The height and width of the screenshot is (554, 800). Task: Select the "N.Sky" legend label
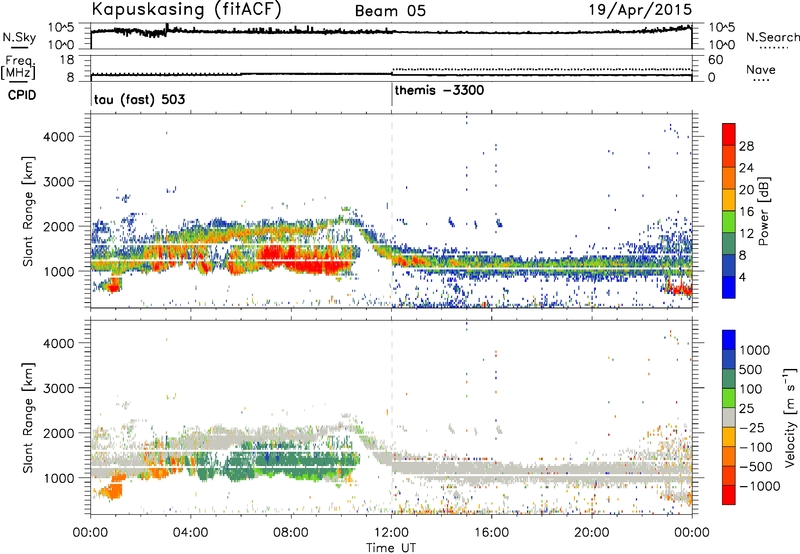19,38
